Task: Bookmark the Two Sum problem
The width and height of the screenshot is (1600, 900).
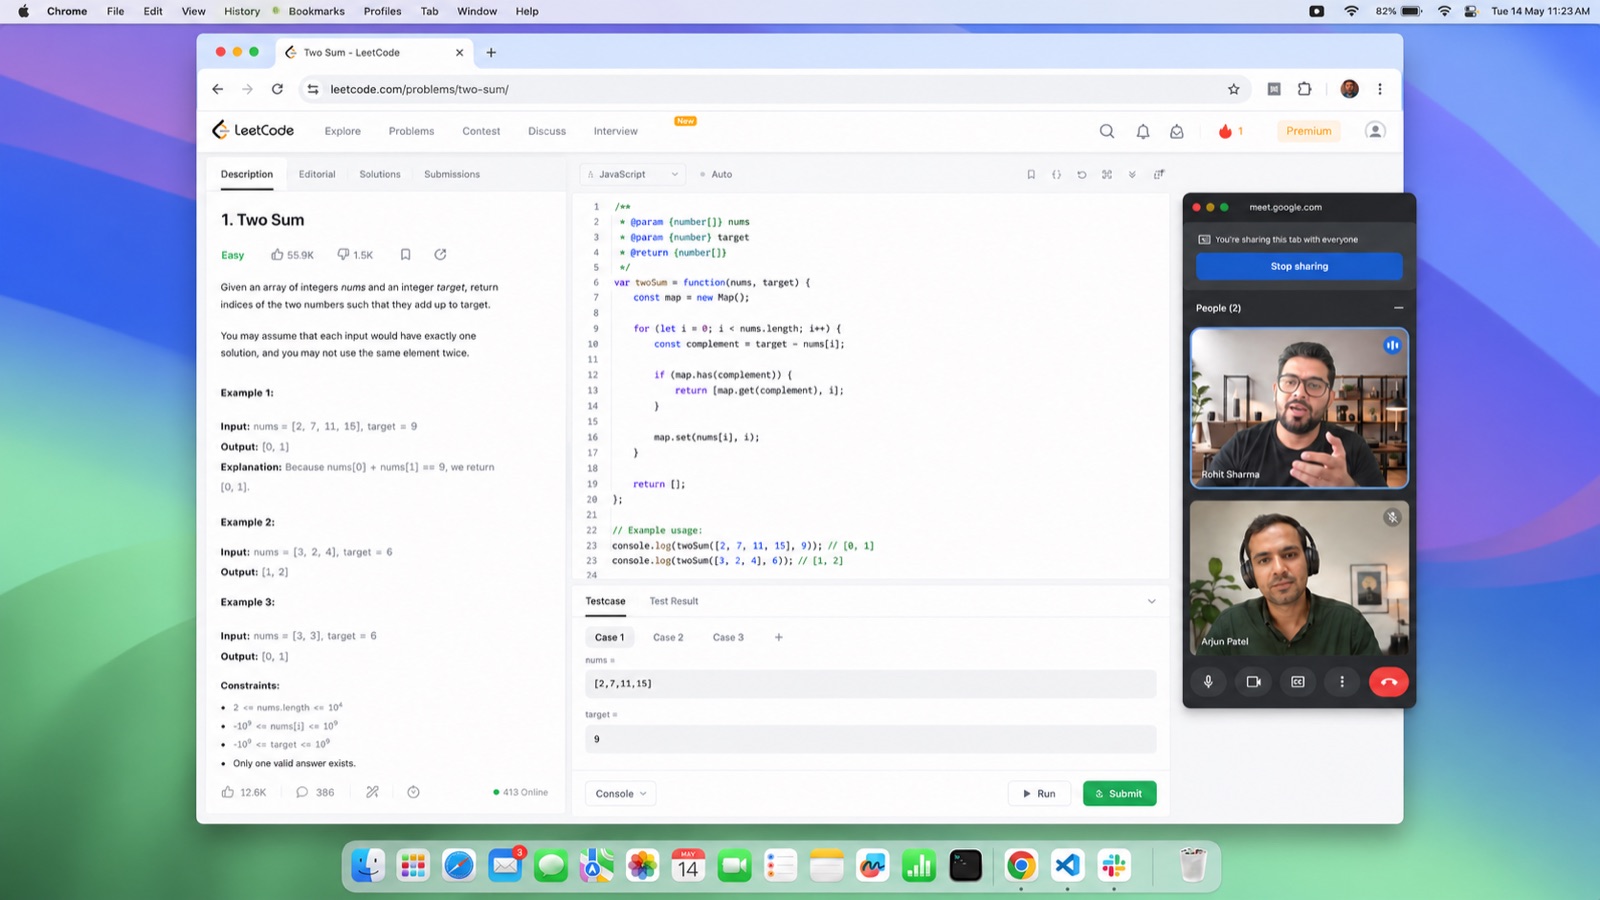Action: pos(405,254)
